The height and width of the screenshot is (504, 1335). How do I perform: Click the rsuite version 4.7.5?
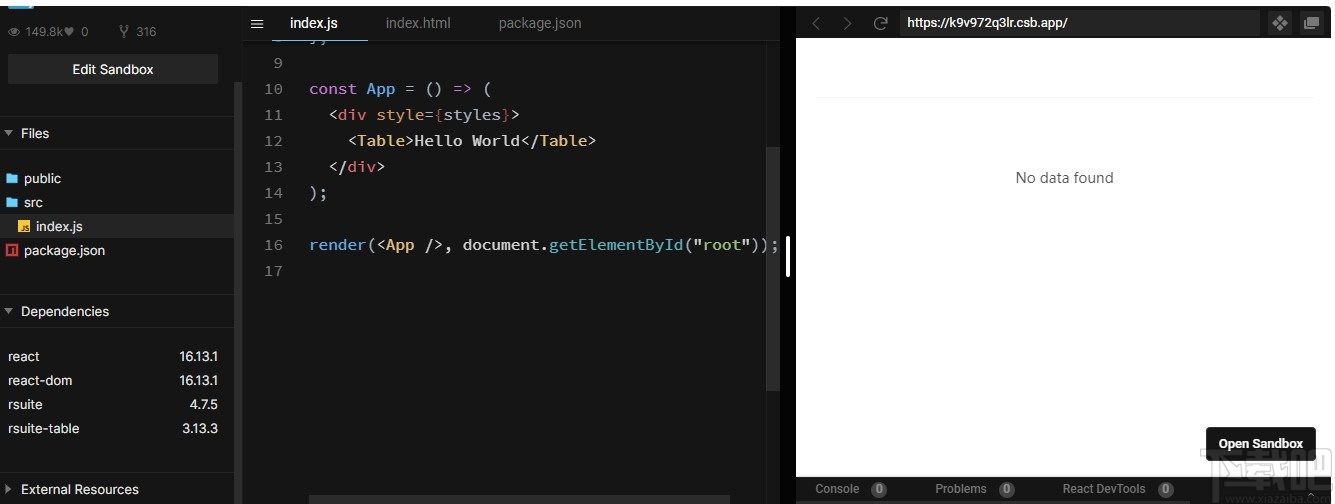click(203, 404)
